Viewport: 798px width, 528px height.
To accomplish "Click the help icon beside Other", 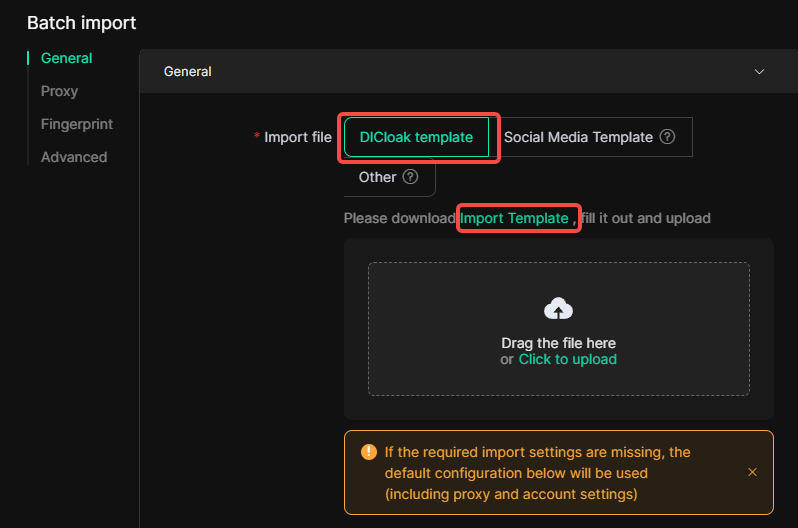I will coord(410,177).
